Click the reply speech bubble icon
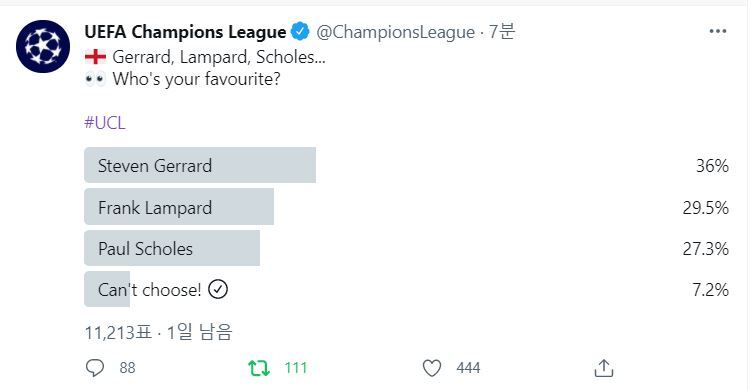The width and height of the screenshot is (751, 390). coord(95,368)
